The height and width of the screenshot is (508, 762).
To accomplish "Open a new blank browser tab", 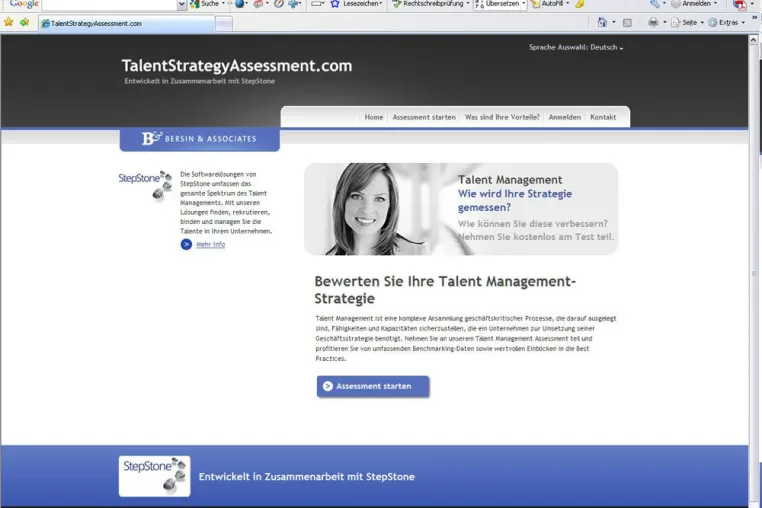I will [x=224, y=23].
